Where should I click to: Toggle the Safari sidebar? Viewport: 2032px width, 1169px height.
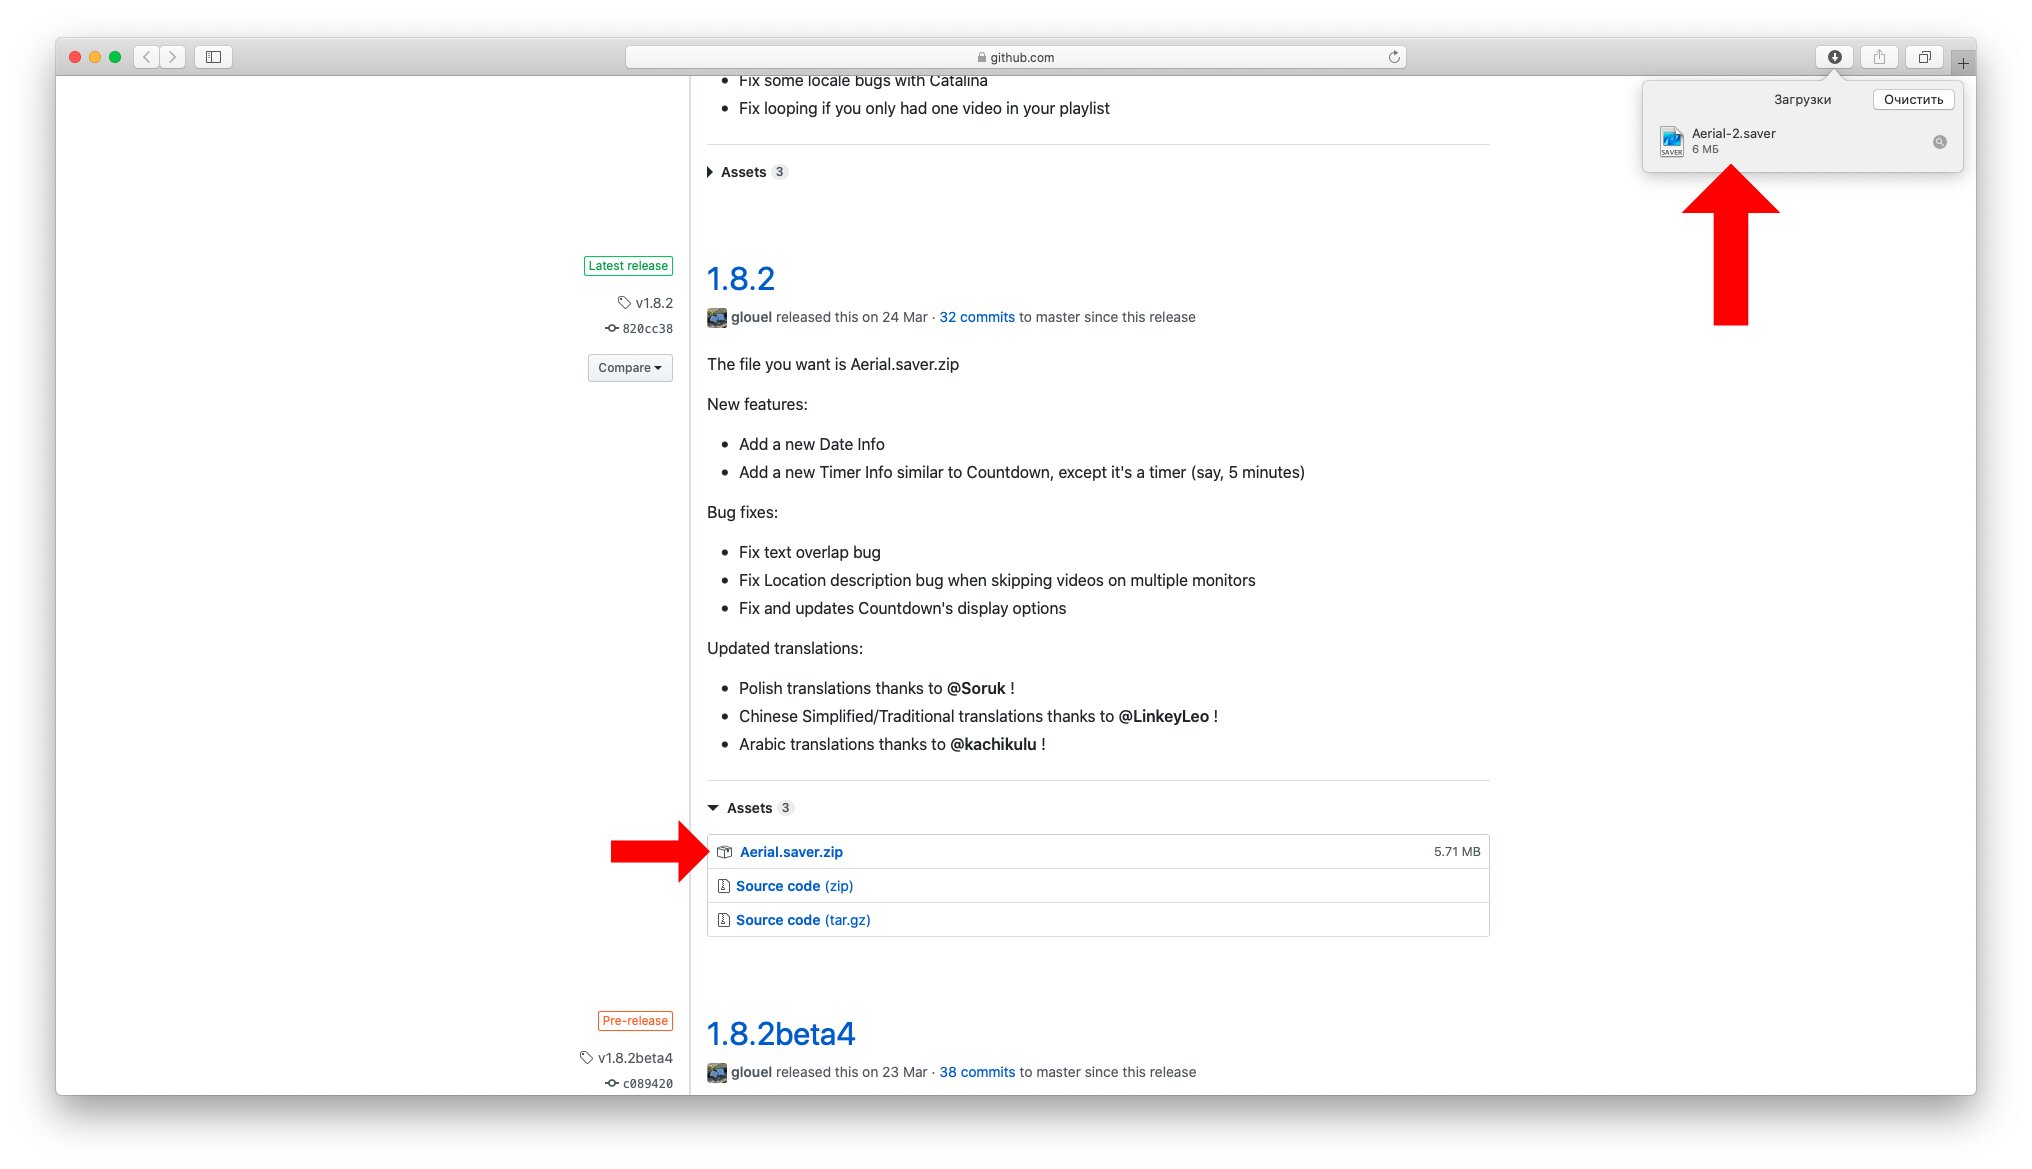213,57
